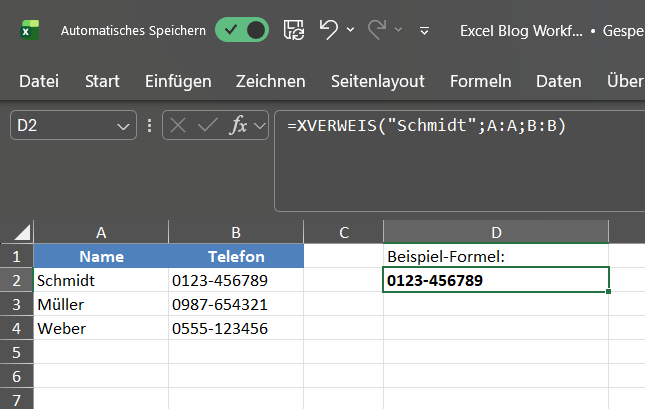This screenshot has width=645, height=409.
Task: Select row 5 header
Action: (16, 352)
